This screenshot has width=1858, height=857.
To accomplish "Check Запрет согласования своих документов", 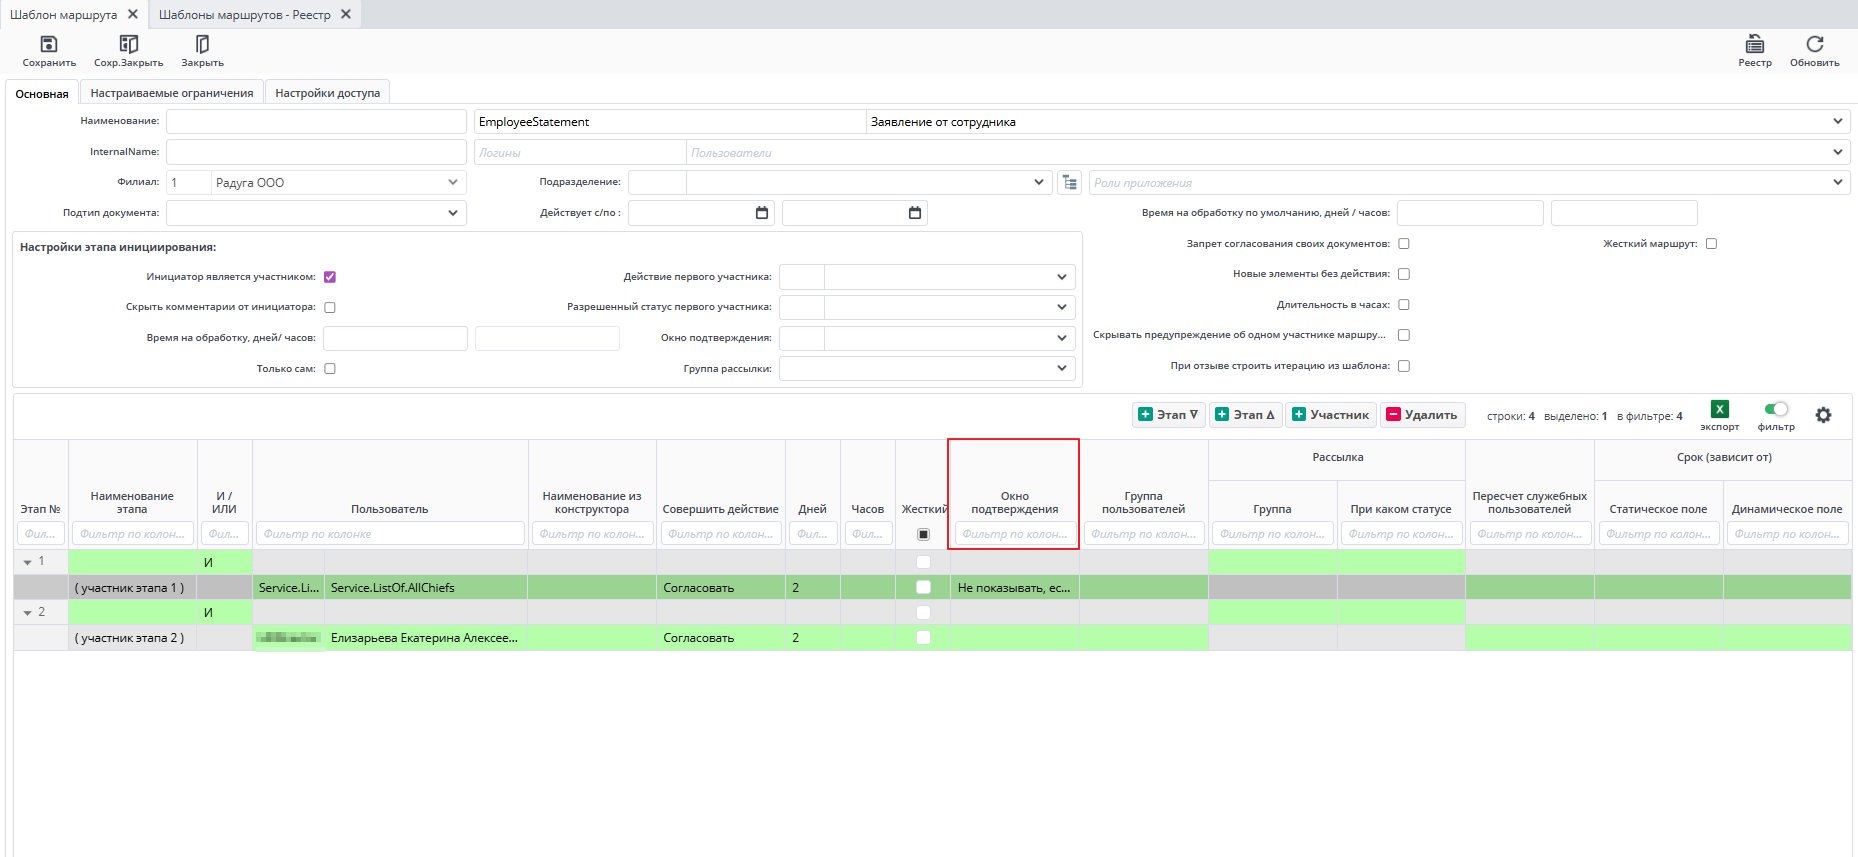I will click(1404, 244).
